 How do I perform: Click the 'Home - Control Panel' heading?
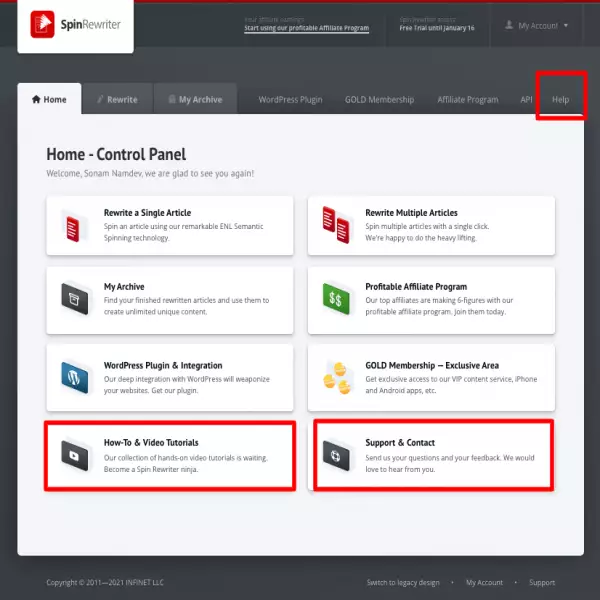coord(116,154)
